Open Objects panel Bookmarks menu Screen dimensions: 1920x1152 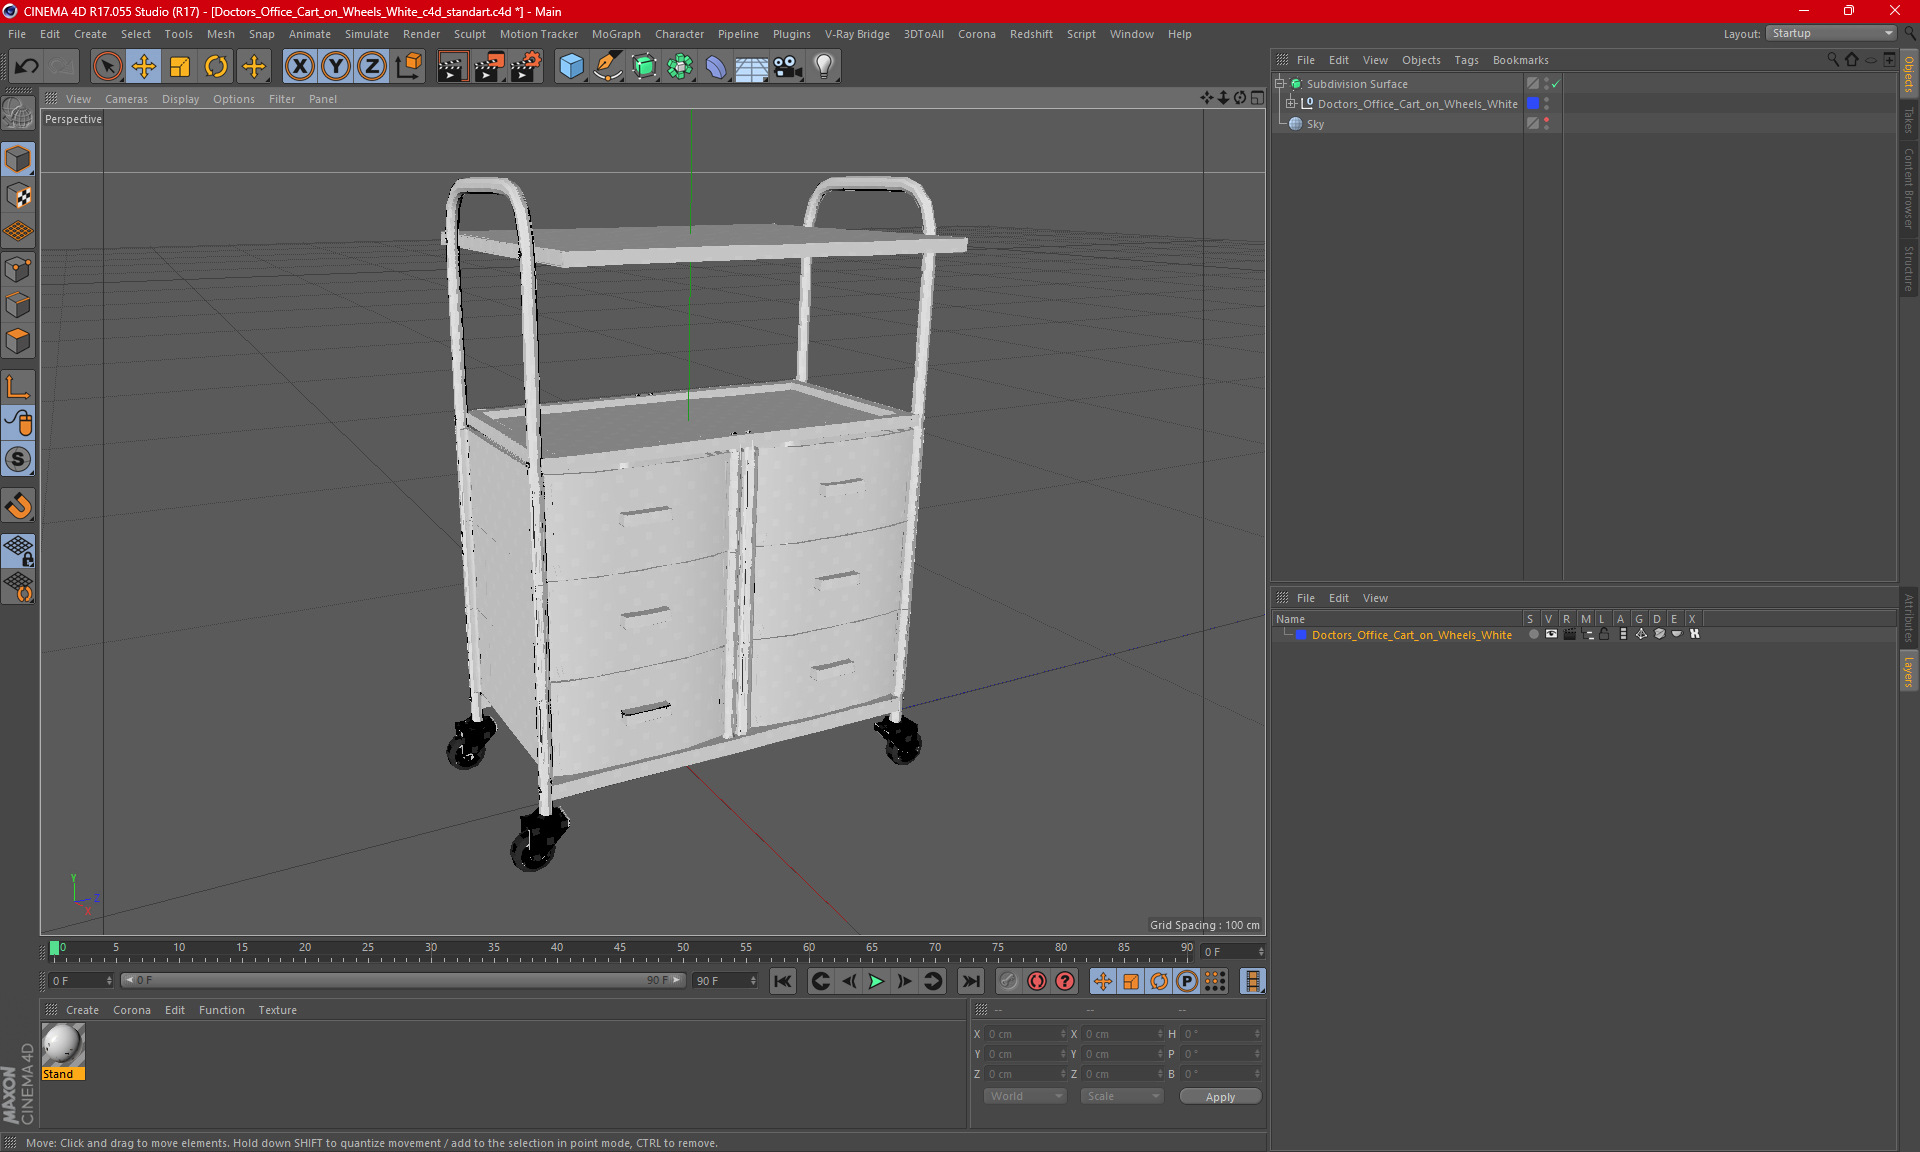tap(1520, 60)
